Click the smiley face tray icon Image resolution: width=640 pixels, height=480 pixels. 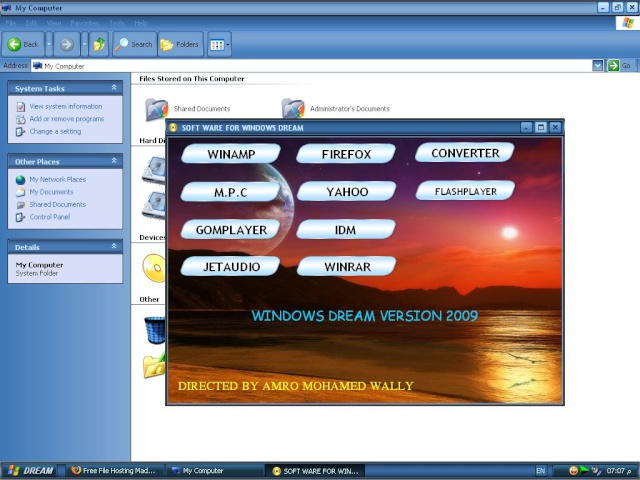pos(573,471)
